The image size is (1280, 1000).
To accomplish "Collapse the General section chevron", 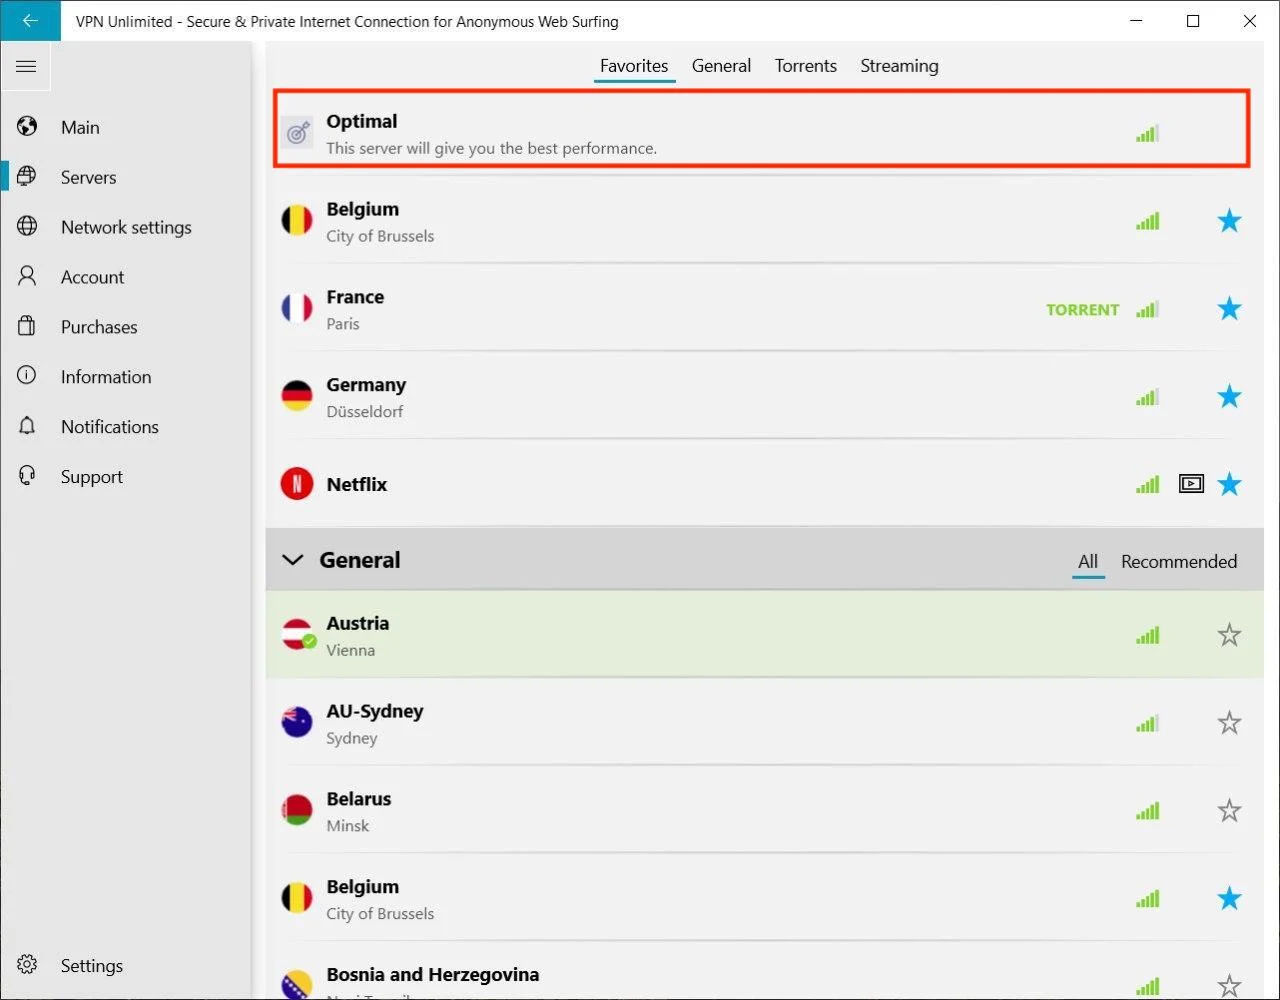I will pyautogui.click(x=293, y=560).
